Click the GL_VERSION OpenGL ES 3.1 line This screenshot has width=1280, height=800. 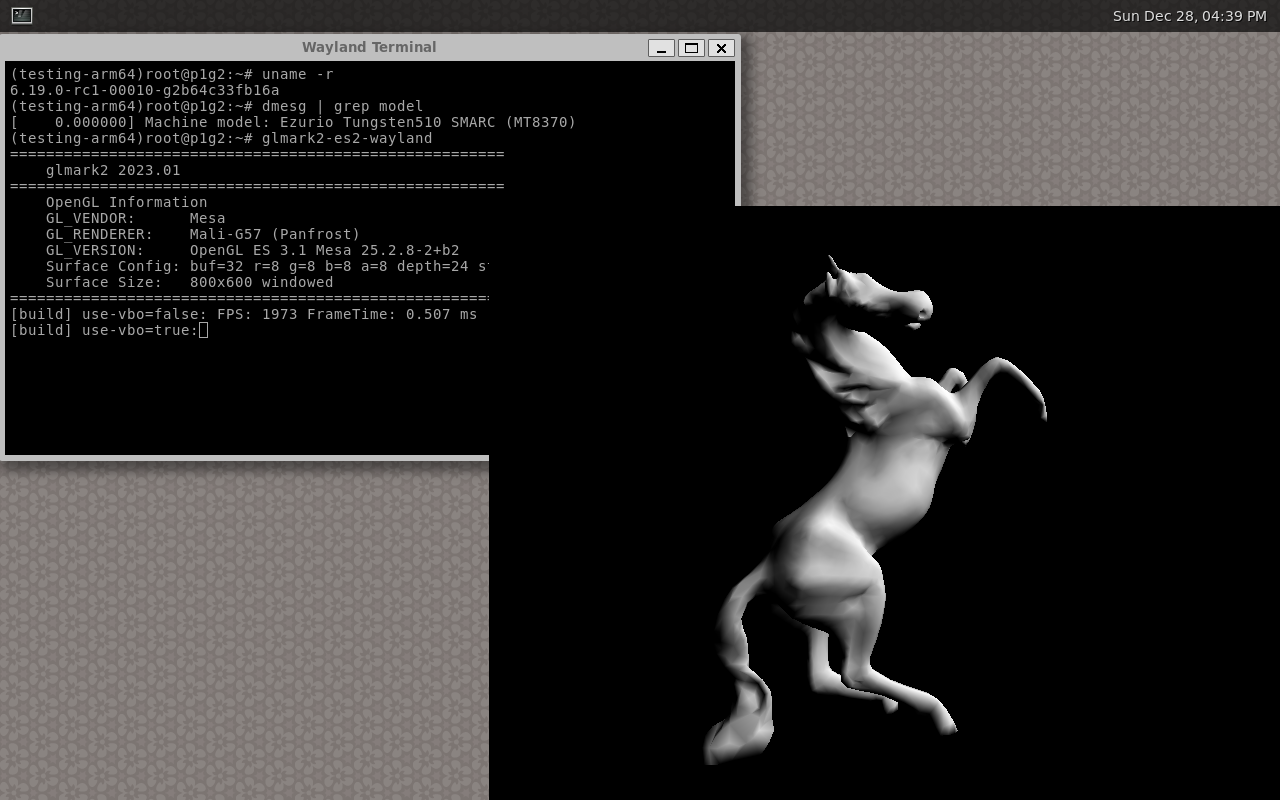tap(252, 250)
